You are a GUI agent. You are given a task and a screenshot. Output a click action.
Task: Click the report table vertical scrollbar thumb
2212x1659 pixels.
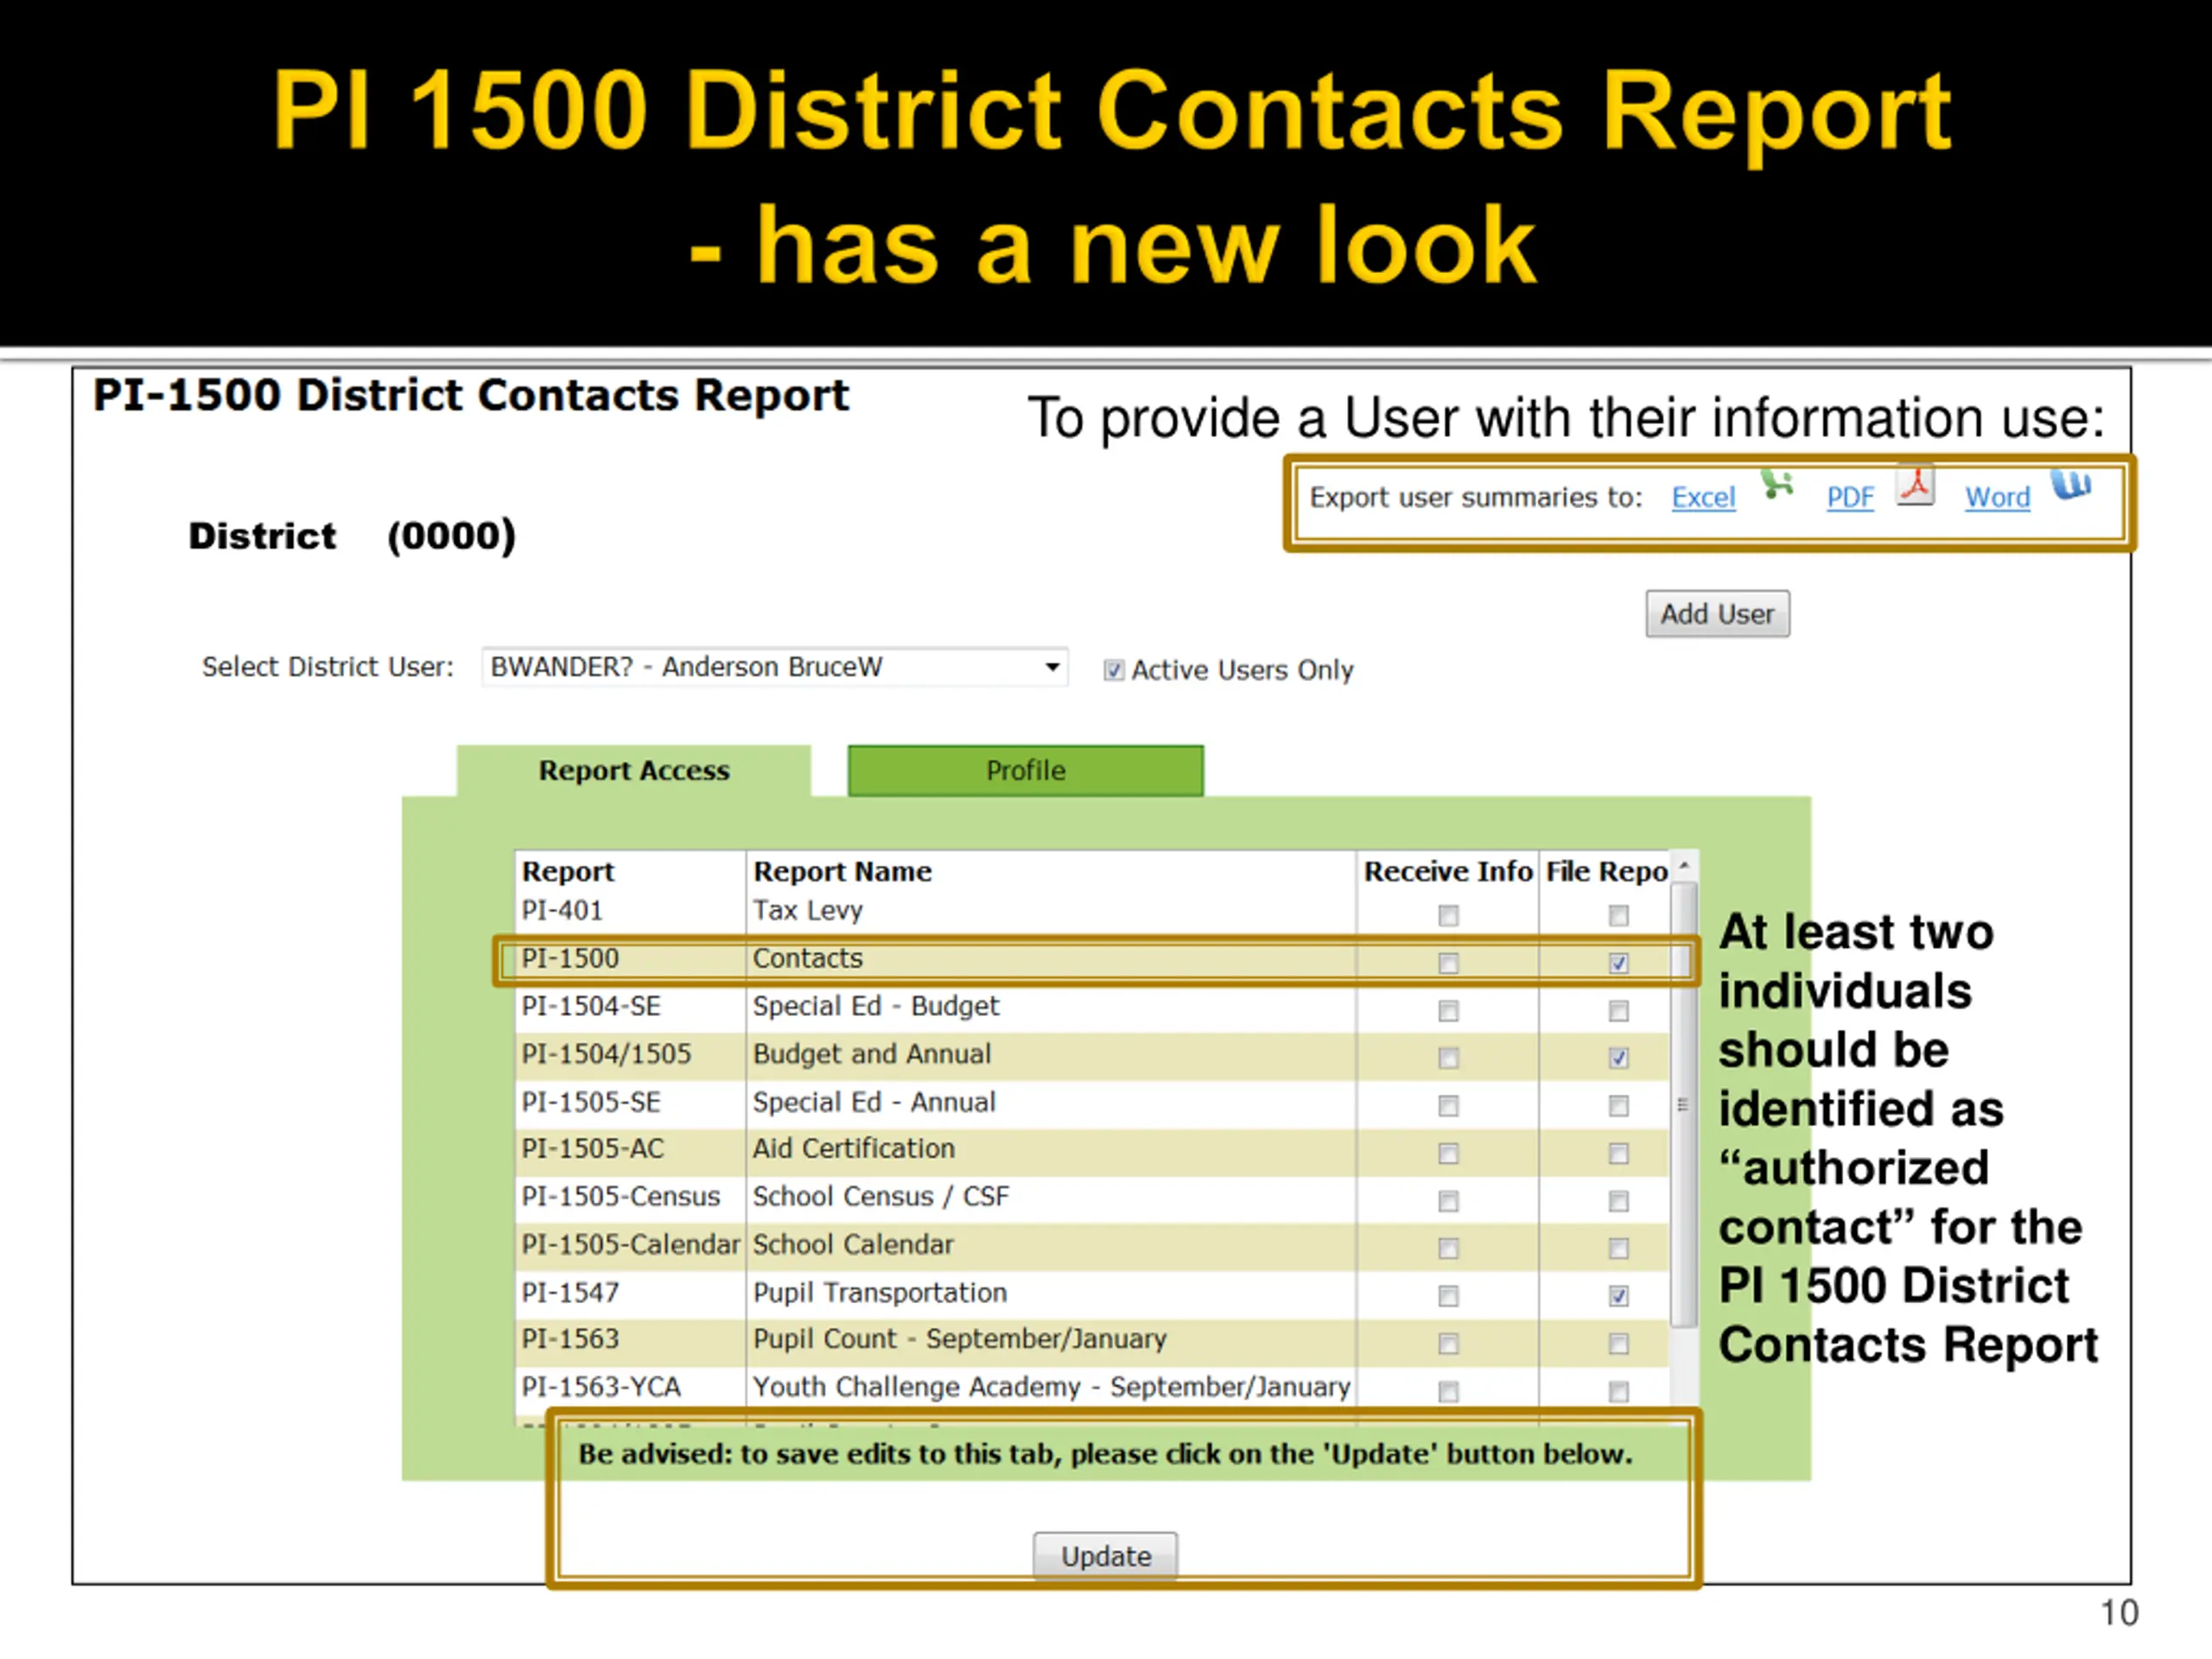[x=1684, y=1104]
